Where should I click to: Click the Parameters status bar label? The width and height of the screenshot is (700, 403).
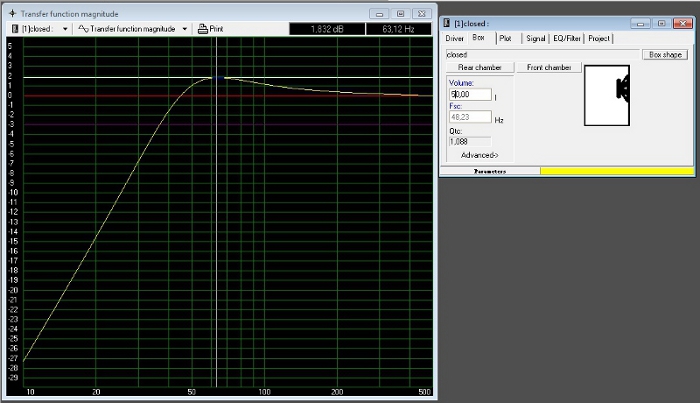490,171
